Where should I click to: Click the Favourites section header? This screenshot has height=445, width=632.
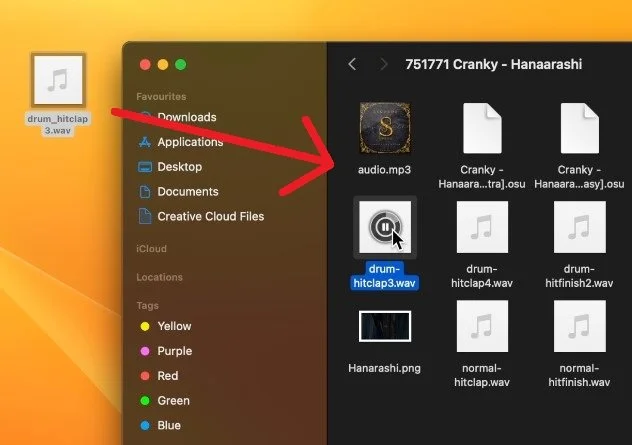click(x=161, y=97)
